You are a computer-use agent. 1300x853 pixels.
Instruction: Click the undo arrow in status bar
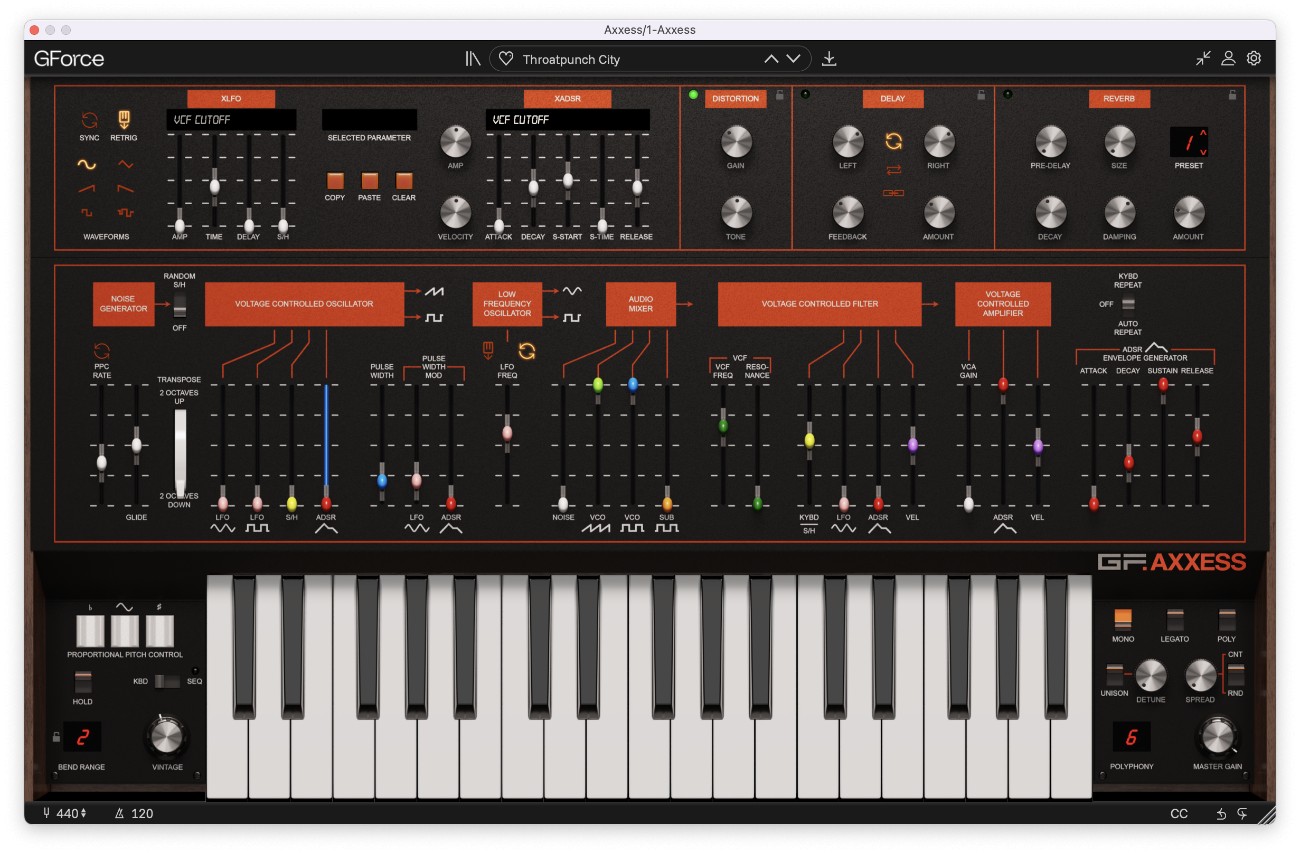pos(1221,813)
